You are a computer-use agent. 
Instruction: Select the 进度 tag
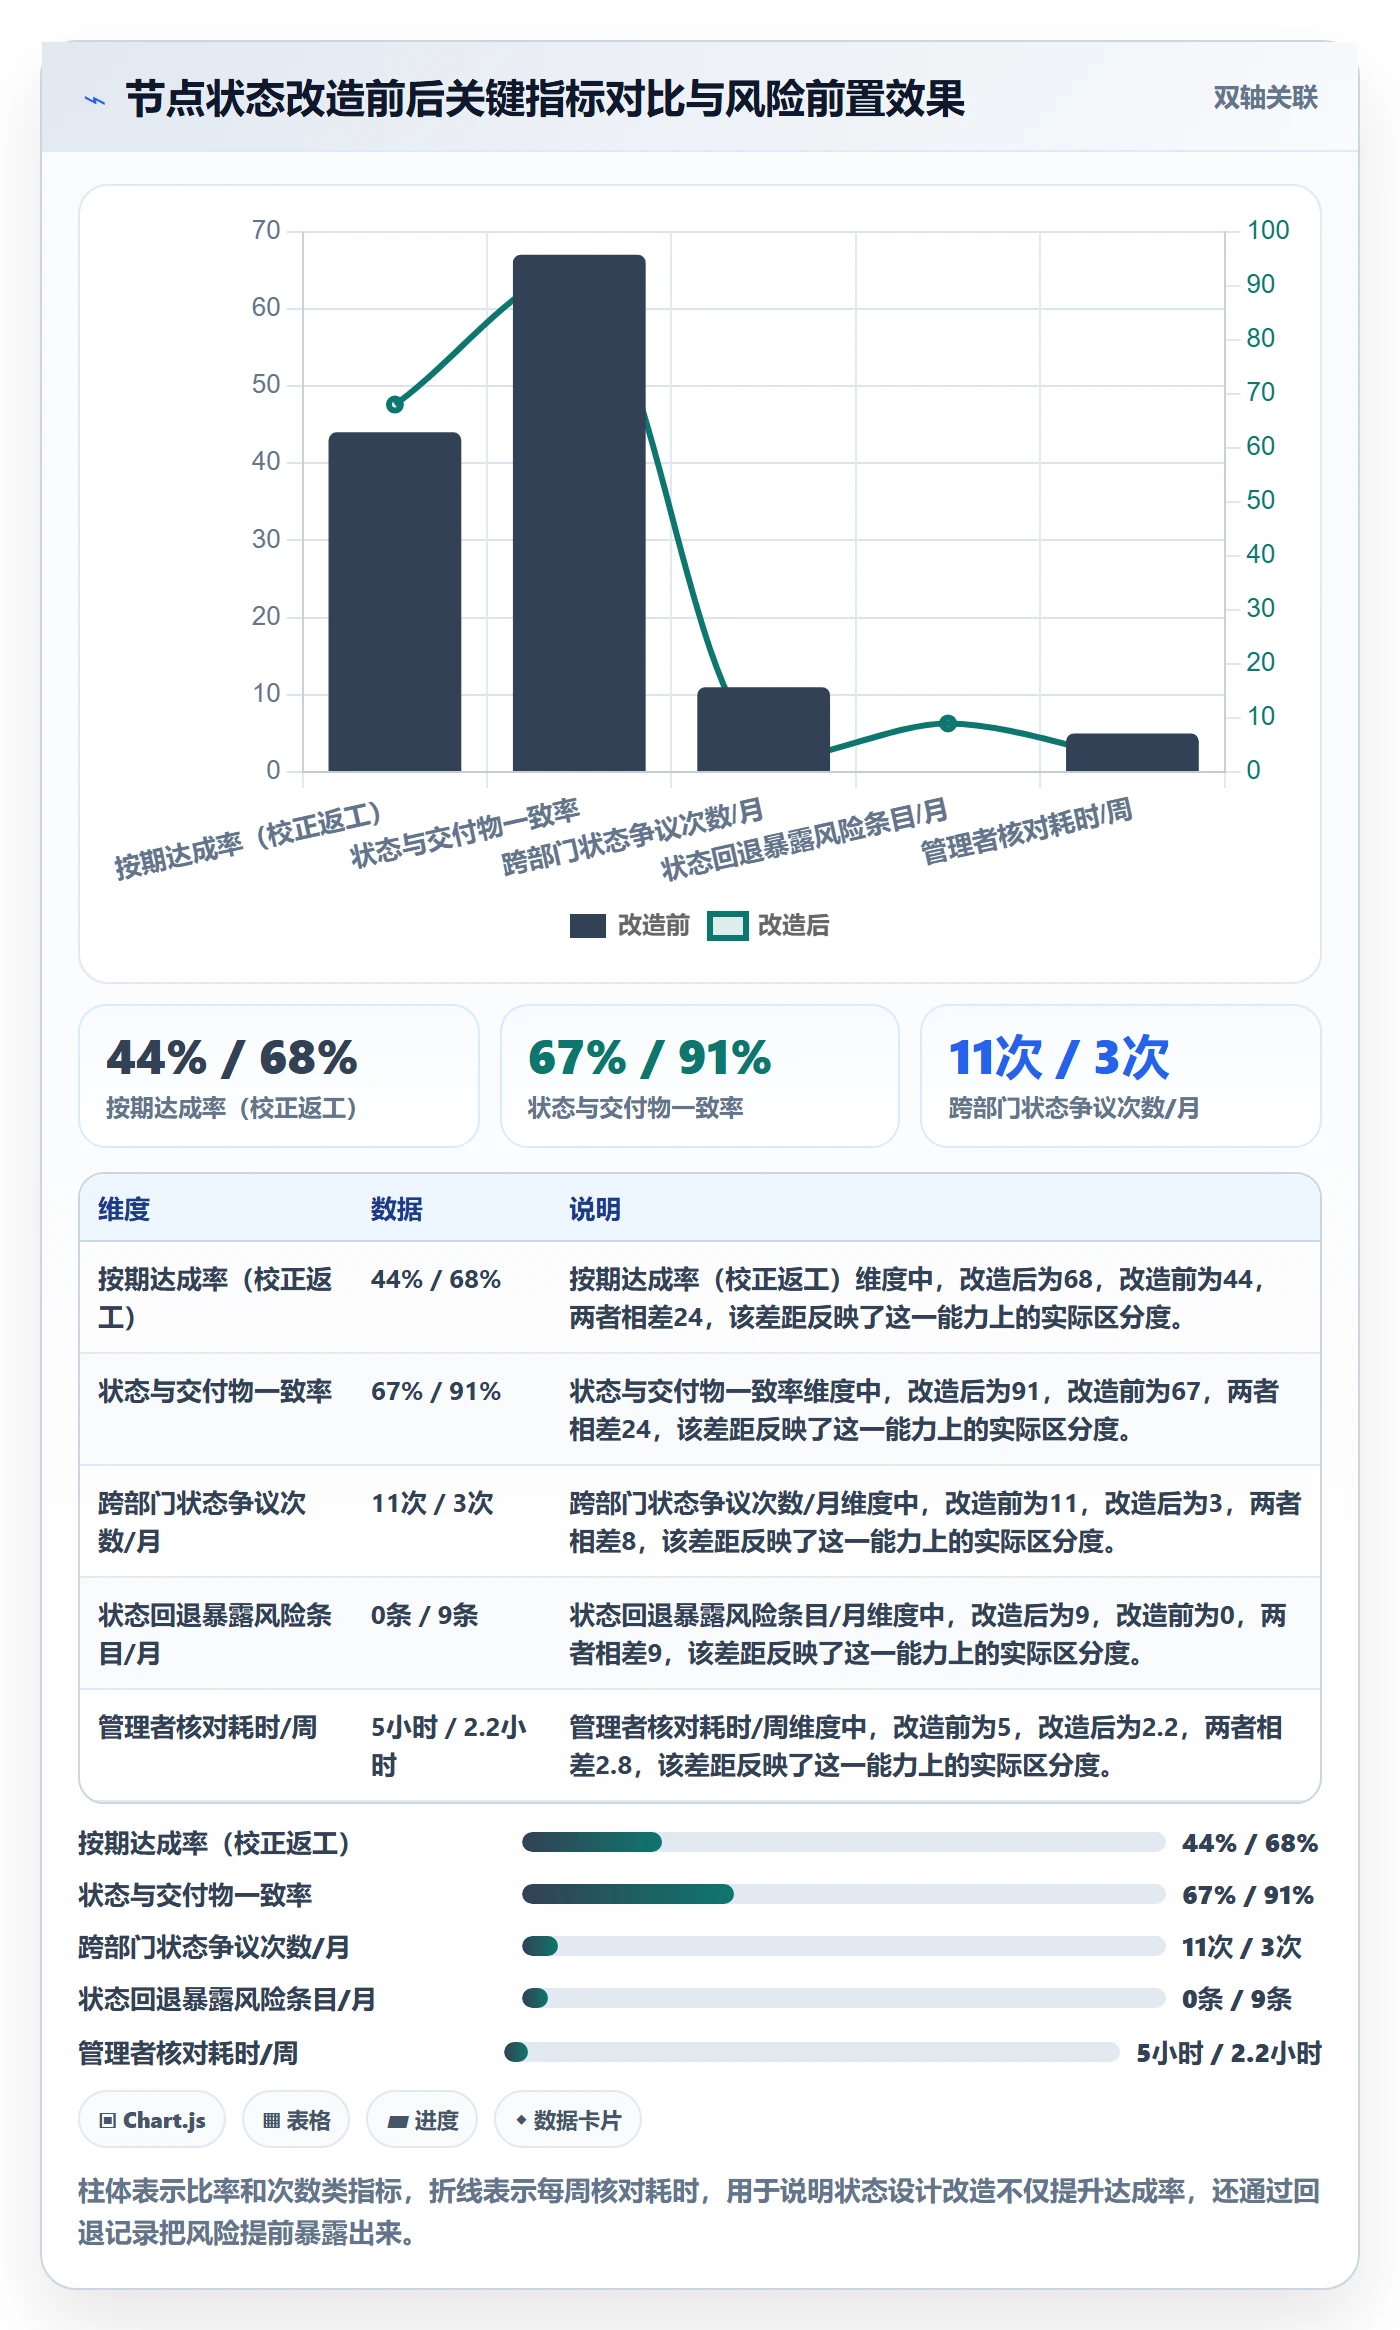pos(422,2119)
